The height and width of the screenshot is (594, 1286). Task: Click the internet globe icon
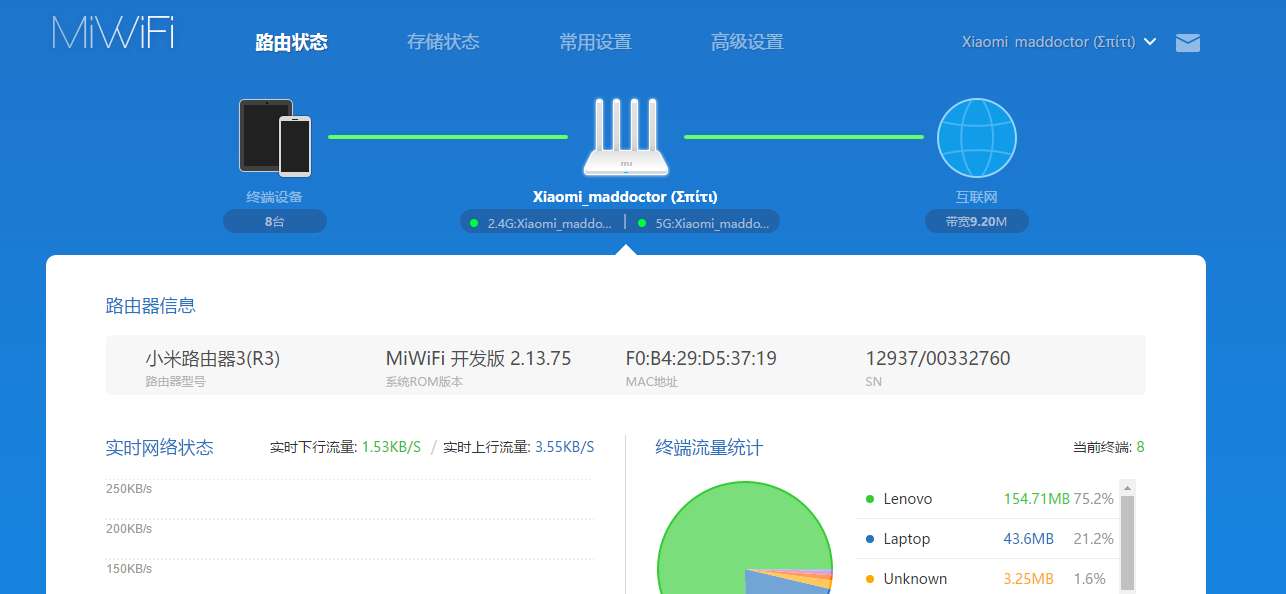coord(976,138)
